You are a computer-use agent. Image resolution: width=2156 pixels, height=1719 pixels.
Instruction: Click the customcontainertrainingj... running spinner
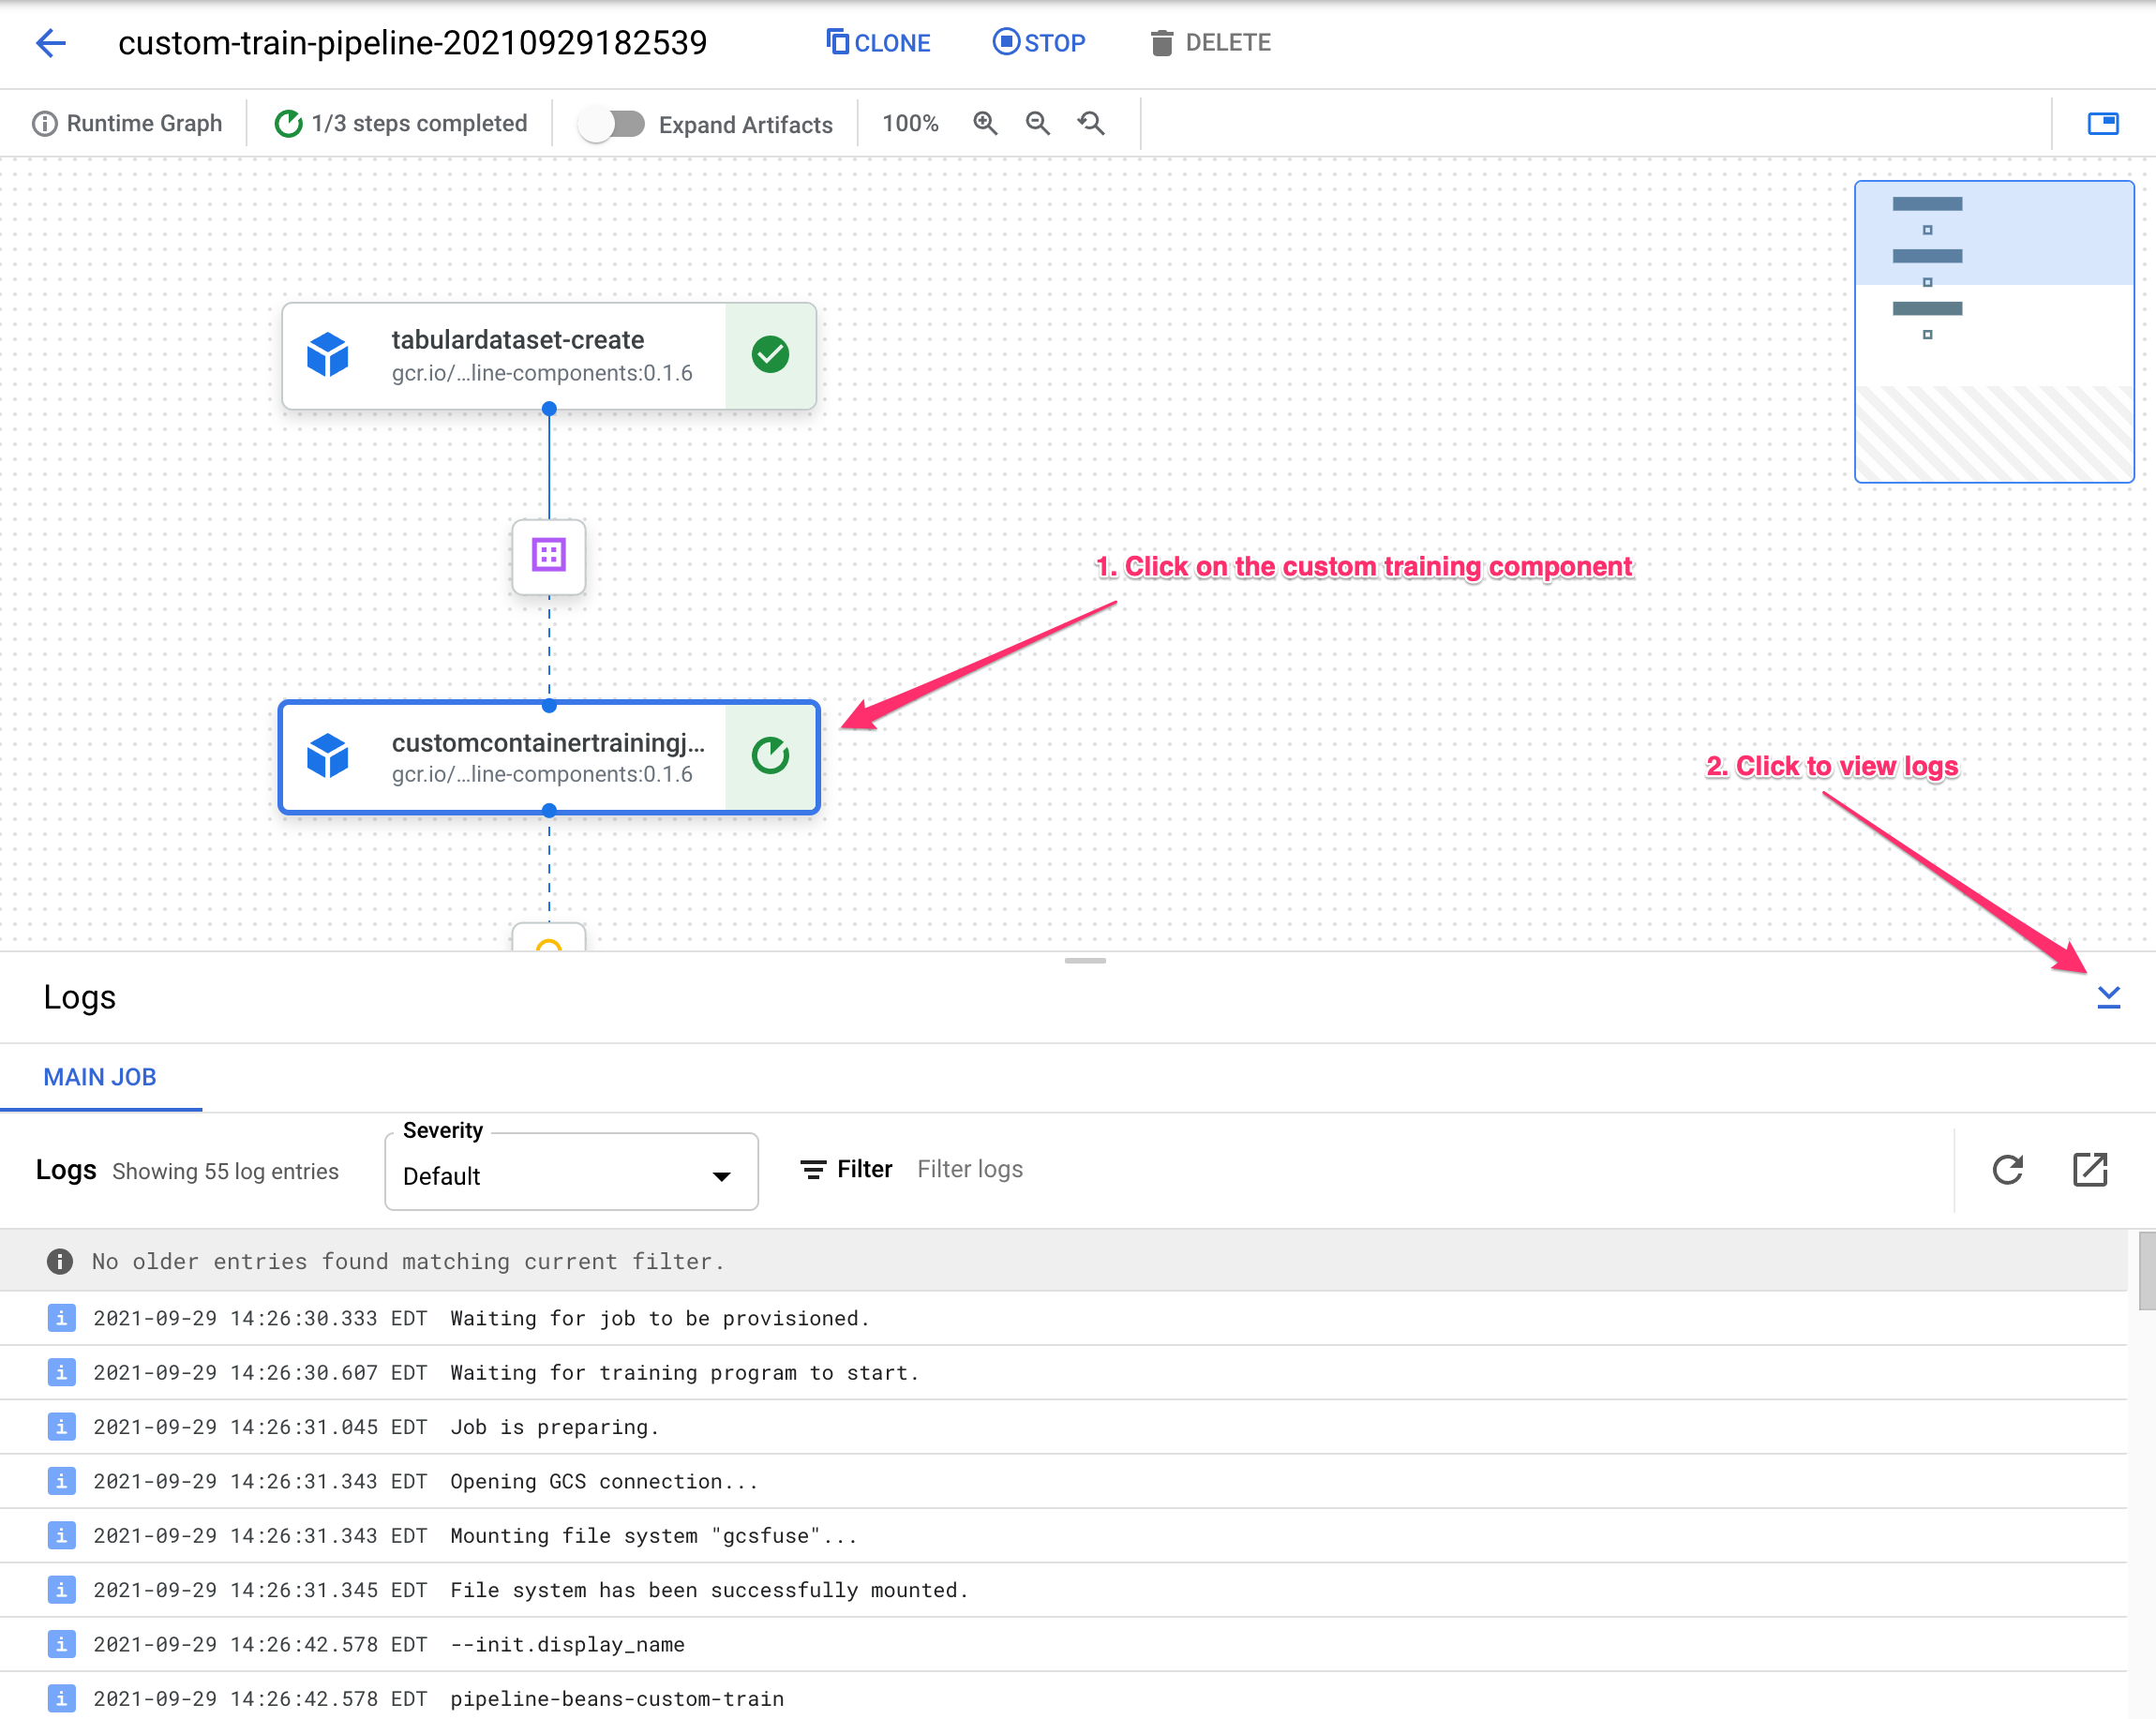click(x=771, y=755)
